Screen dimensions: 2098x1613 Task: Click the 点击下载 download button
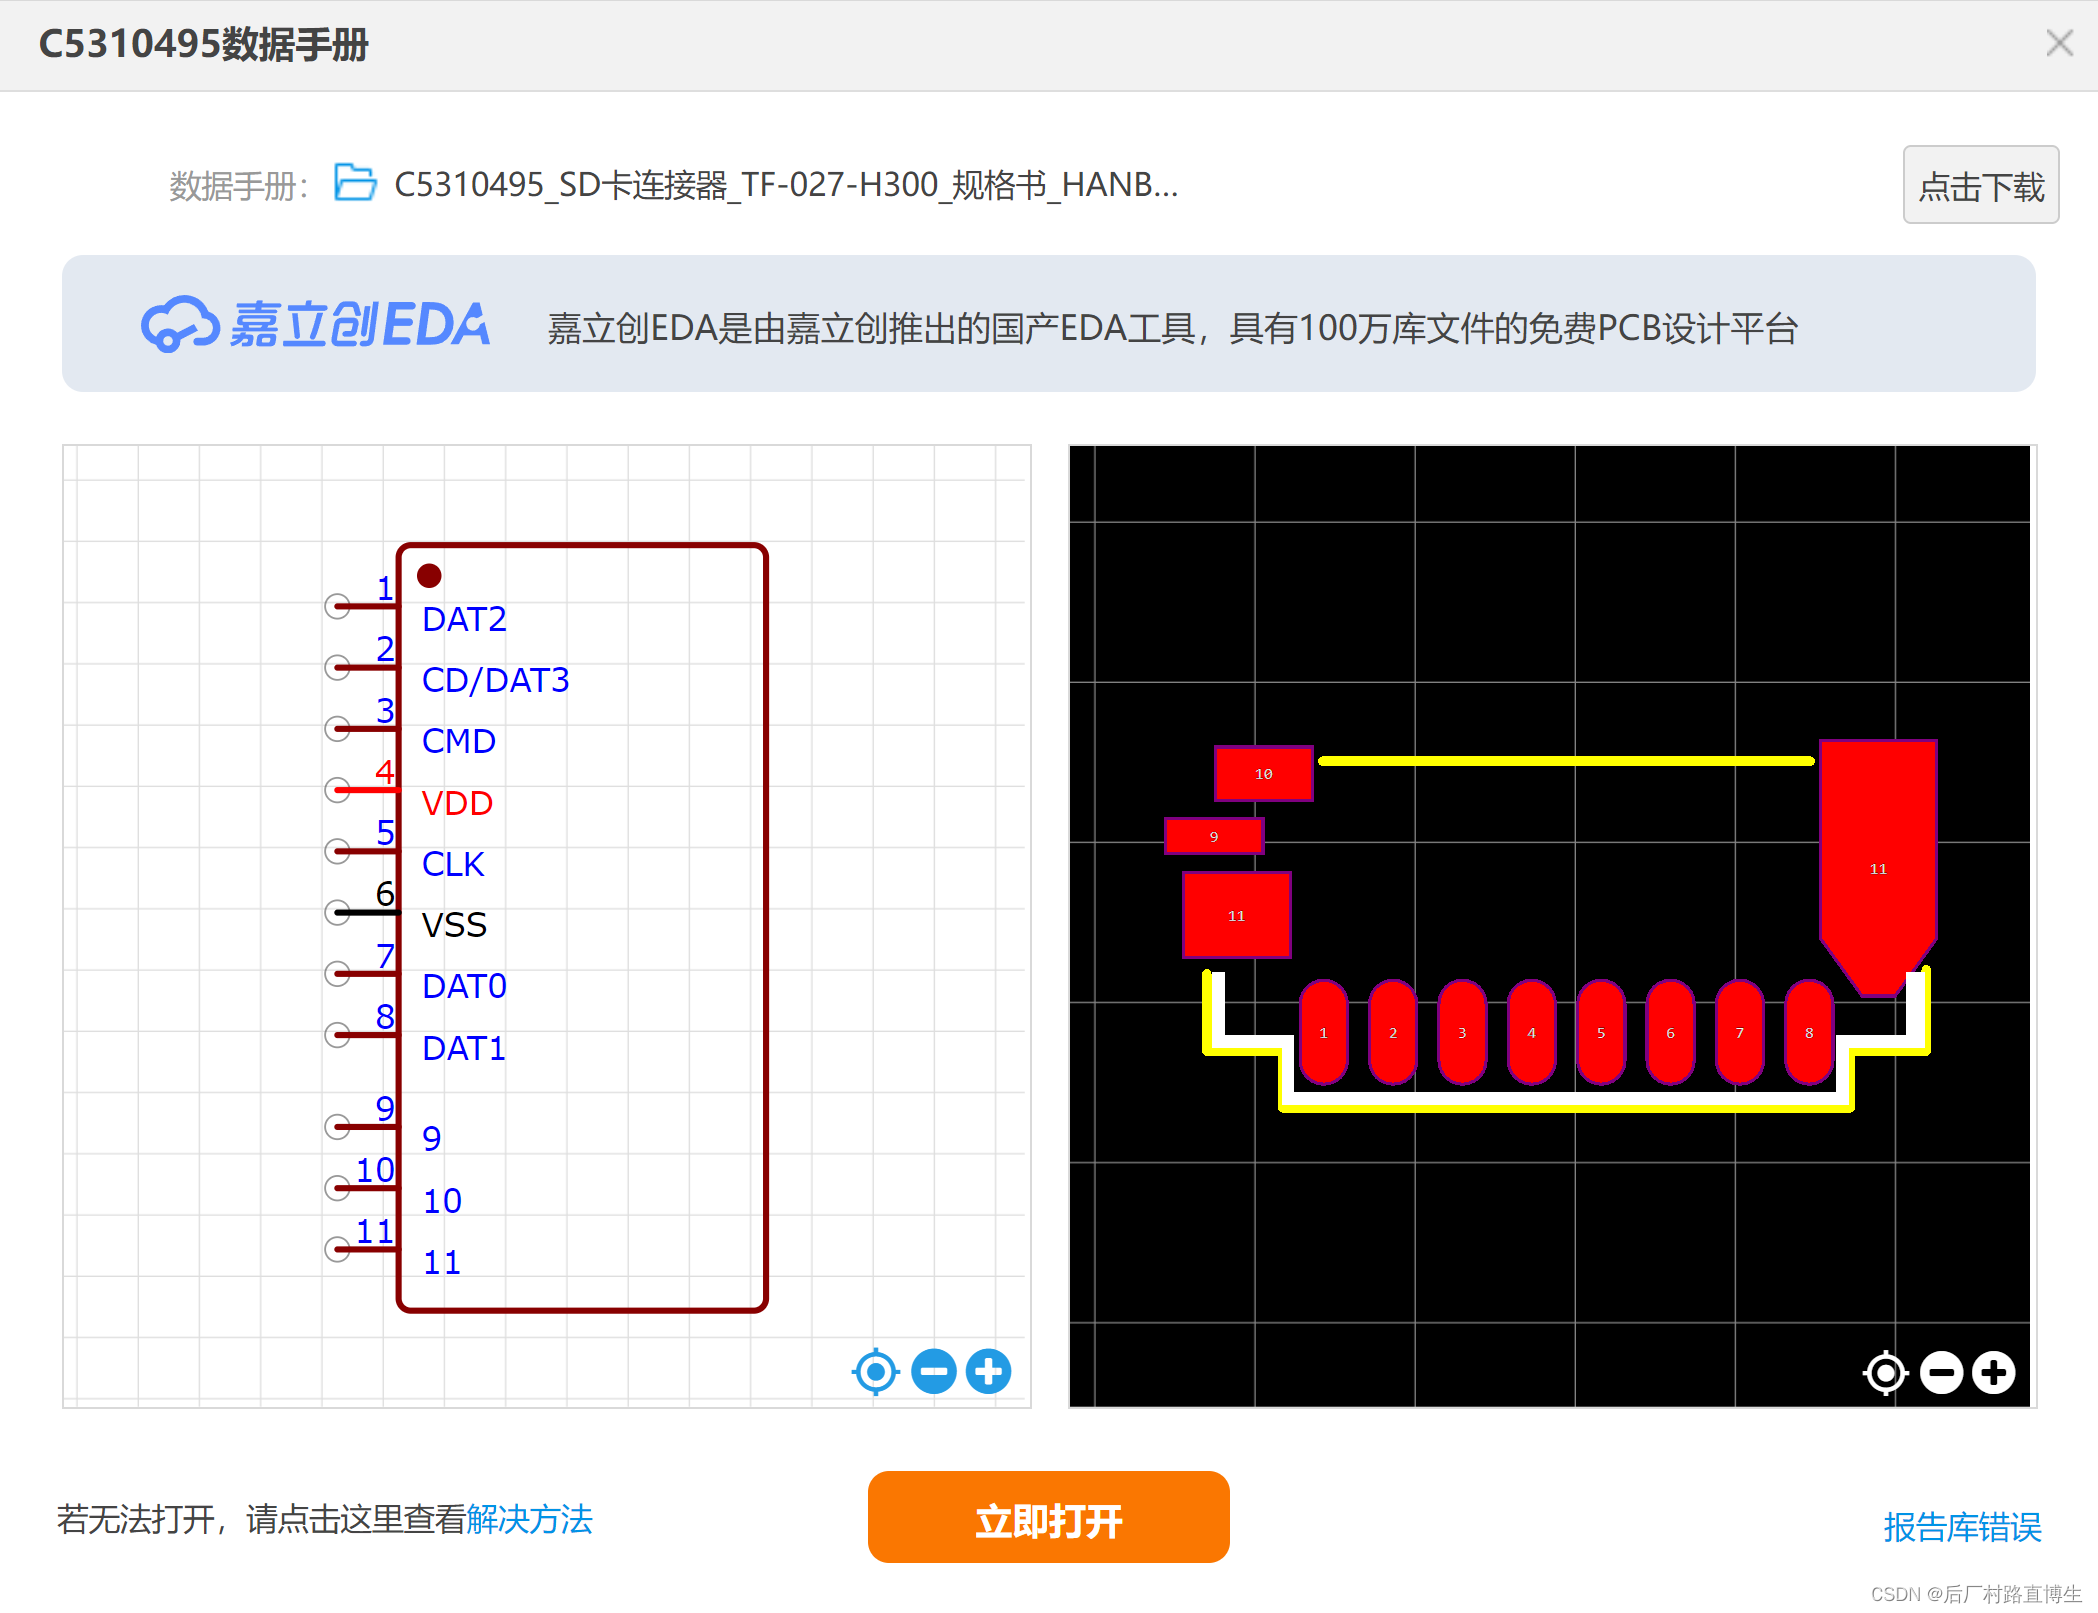tap(1980, 185)
